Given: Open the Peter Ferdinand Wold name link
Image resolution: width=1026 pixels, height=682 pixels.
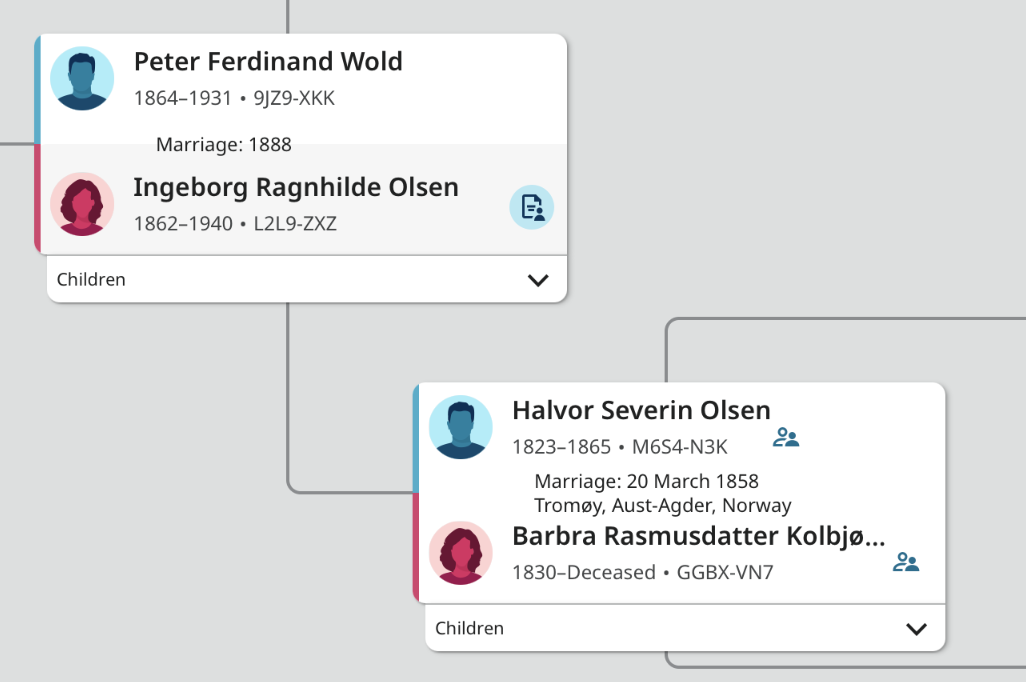Looking at the screenshot, I should [268, 62].
